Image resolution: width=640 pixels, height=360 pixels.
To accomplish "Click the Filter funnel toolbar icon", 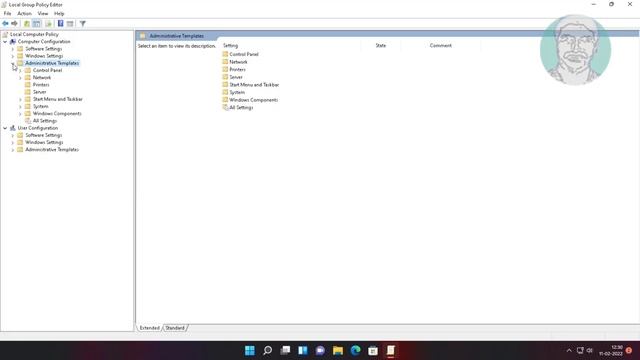I will click(x=82, y=24).
